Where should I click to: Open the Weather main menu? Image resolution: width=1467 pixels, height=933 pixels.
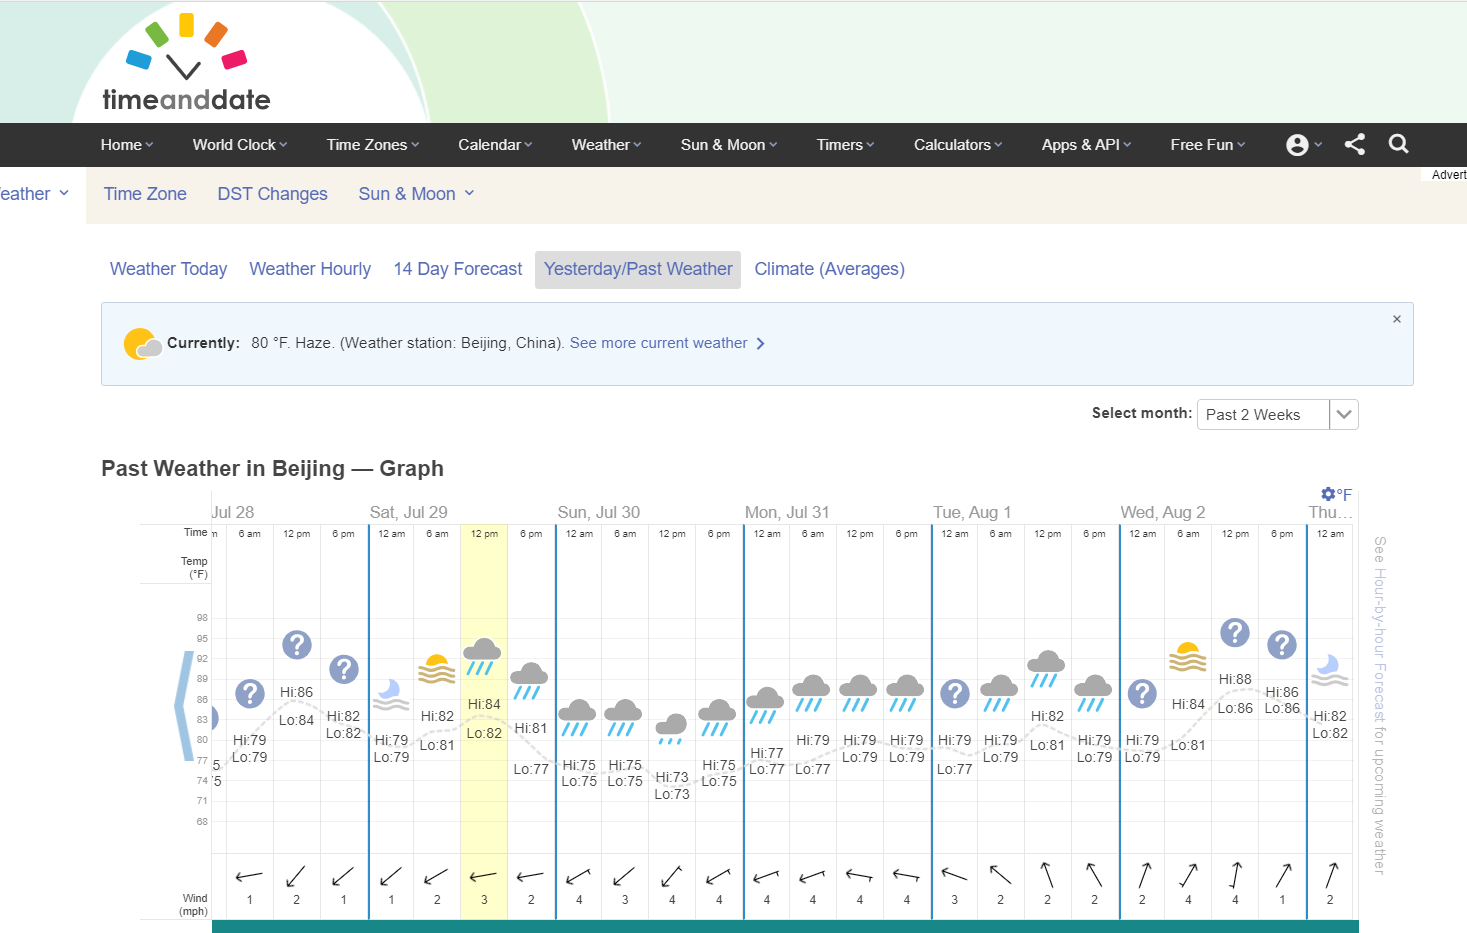(606, 145)
